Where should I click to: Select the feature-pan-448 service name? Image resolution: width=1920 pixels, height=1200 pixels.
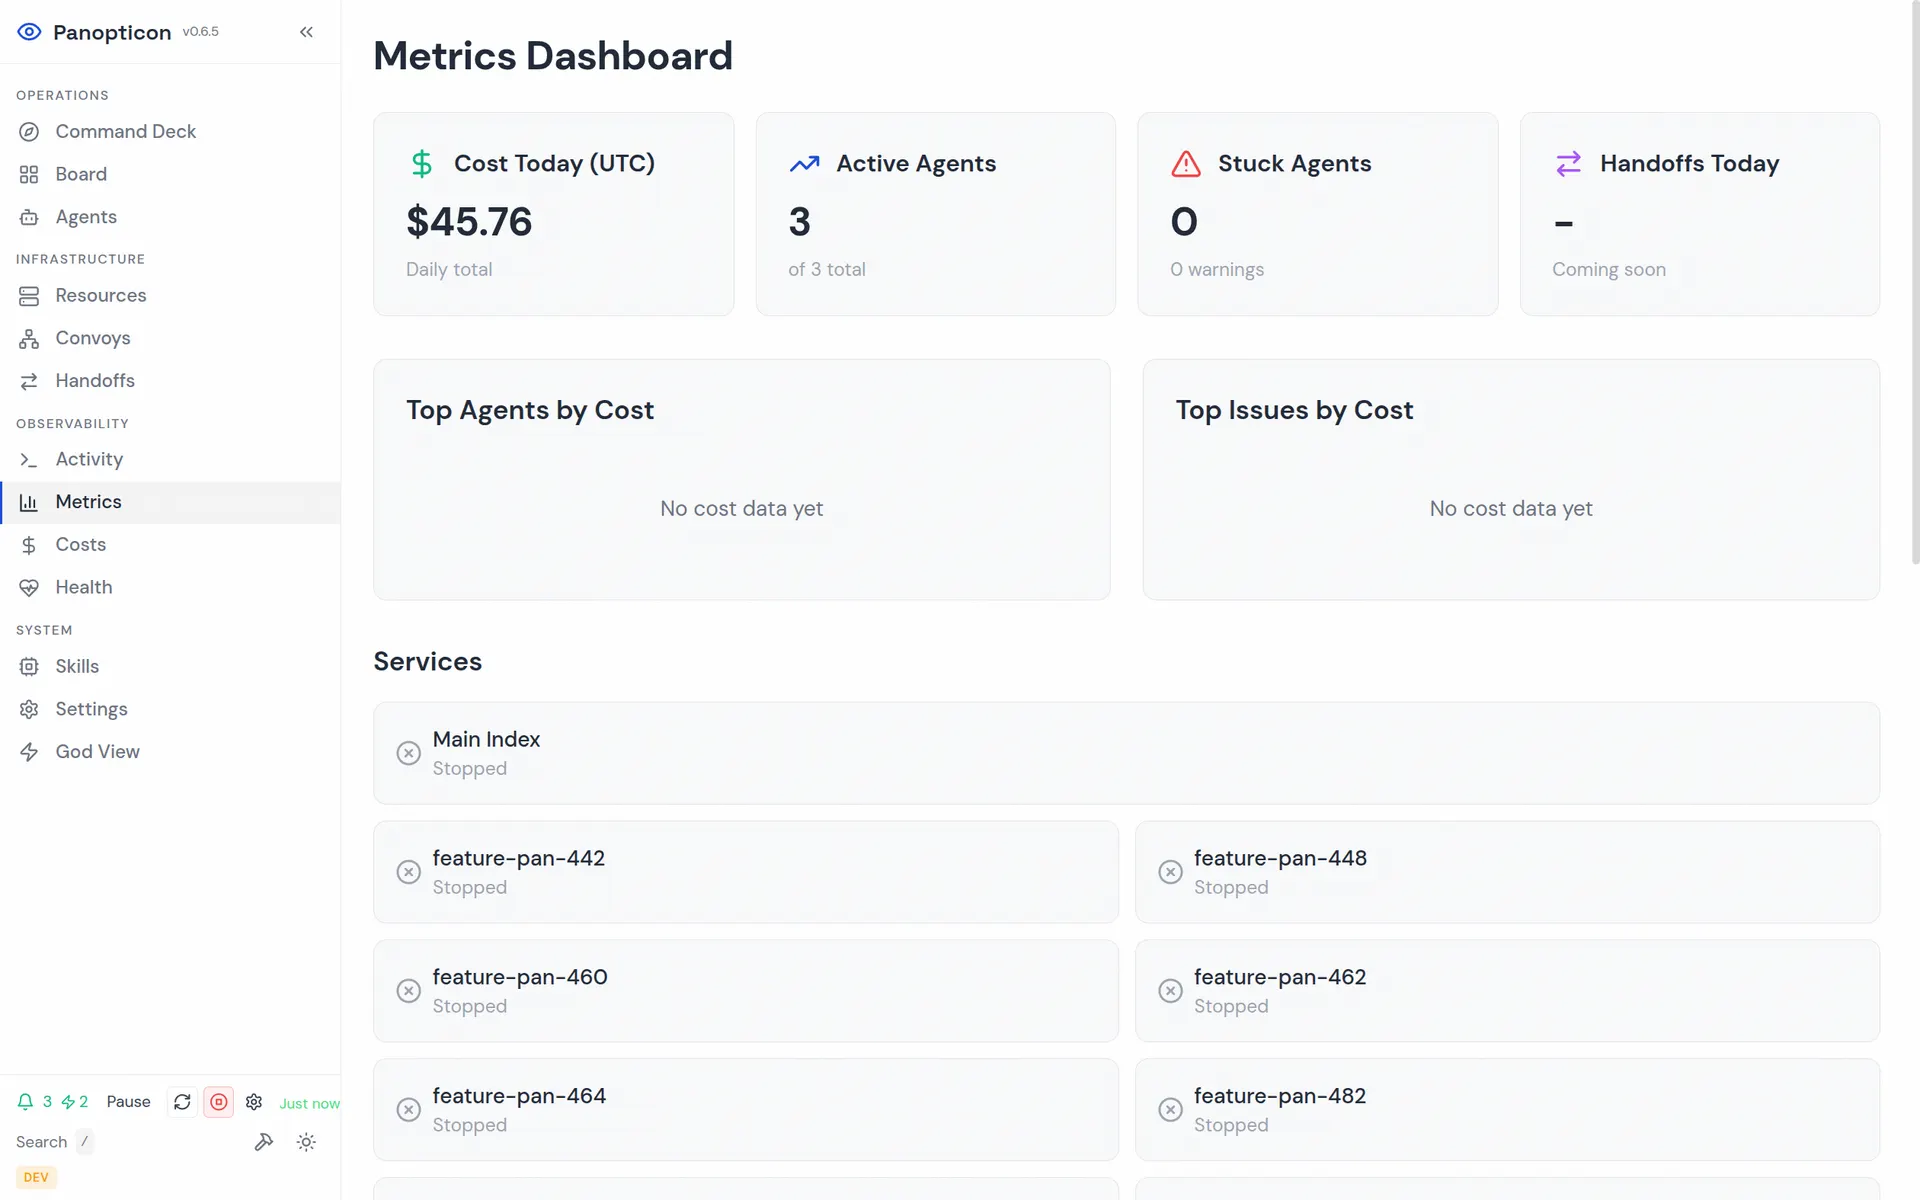[1280, 858]
